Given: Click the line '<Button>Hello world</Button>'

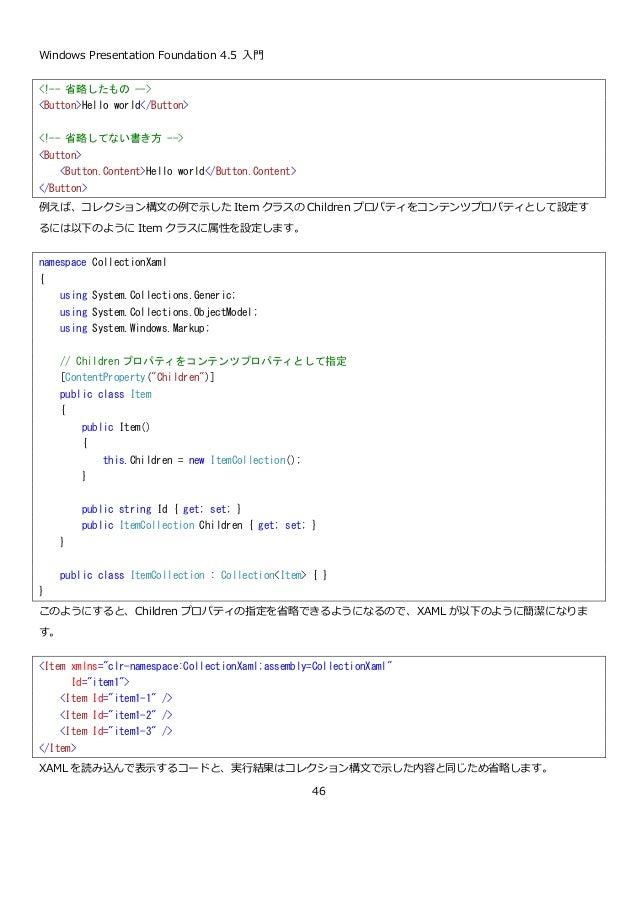Looking at the screenshot, I should tap(113, 105).
